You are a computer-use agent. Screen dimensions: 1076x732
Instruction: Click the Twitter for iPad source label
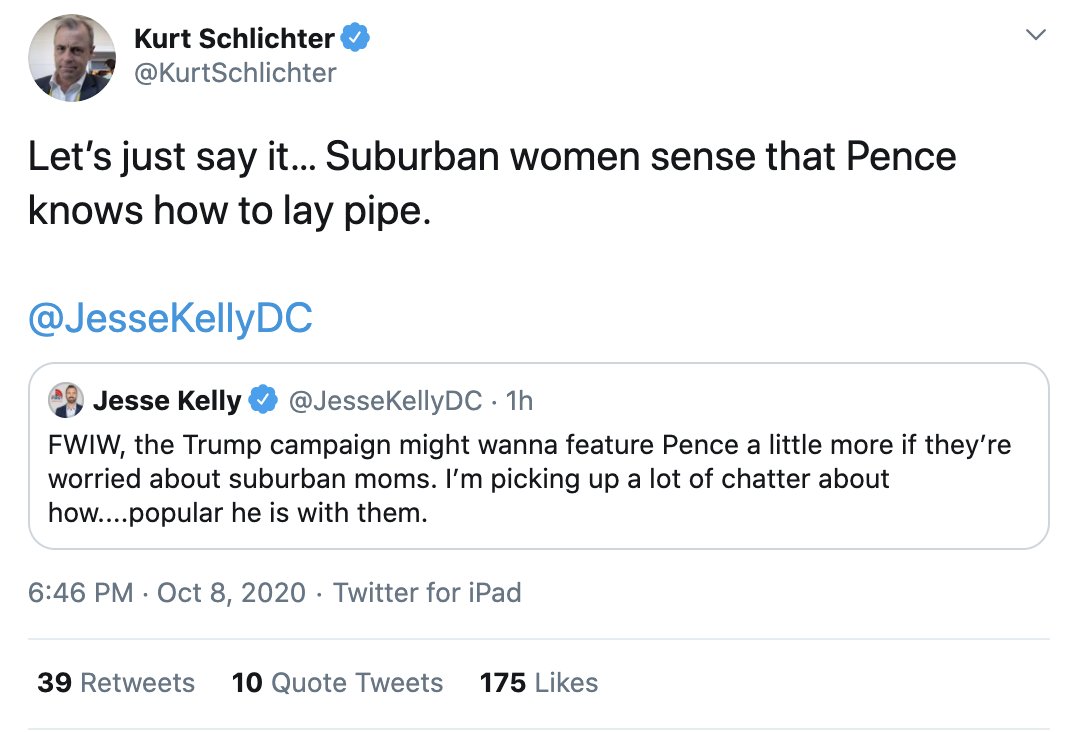427,592
